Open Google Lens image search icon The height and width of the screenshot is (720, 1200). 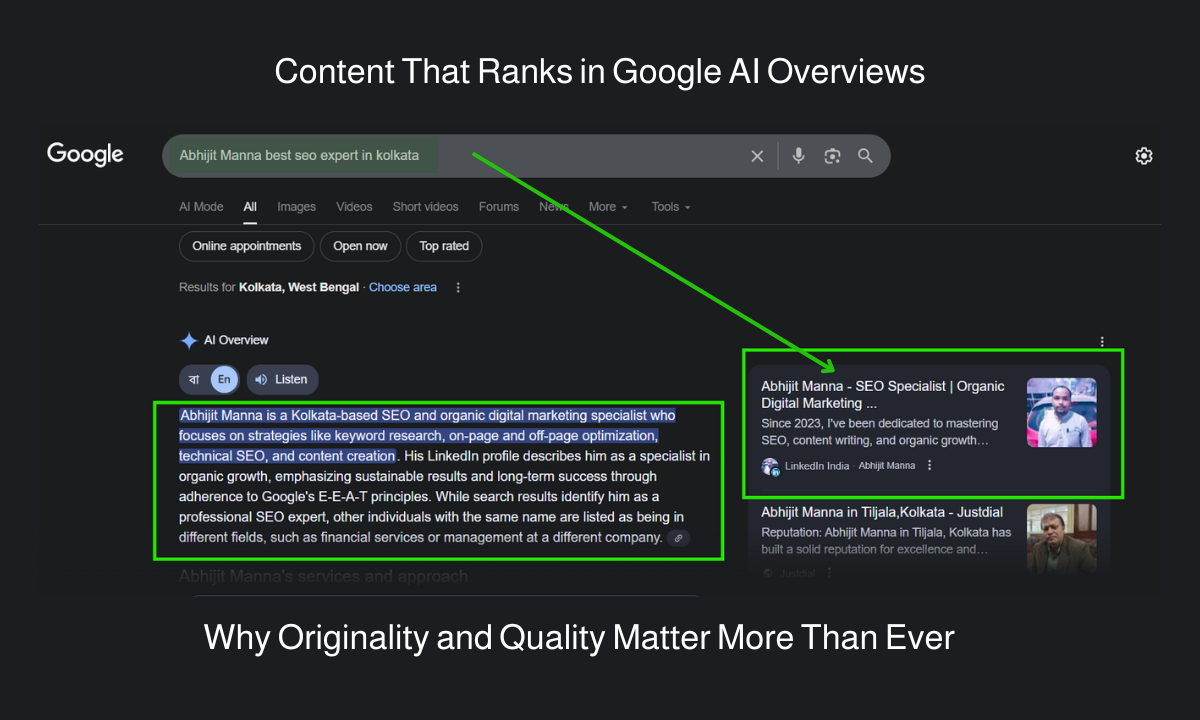coord(832,156)
